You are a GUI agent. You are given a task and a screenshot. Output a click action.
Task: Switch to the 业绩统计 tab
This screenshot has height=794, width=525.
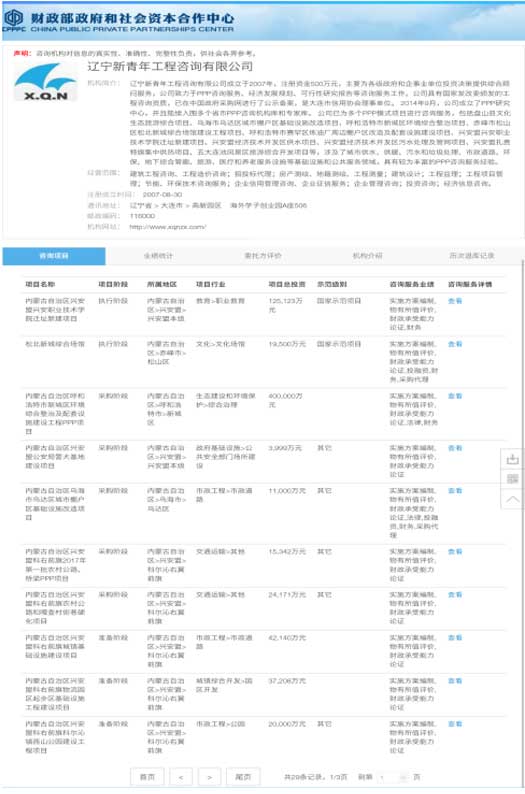click(x=158, y=256)
